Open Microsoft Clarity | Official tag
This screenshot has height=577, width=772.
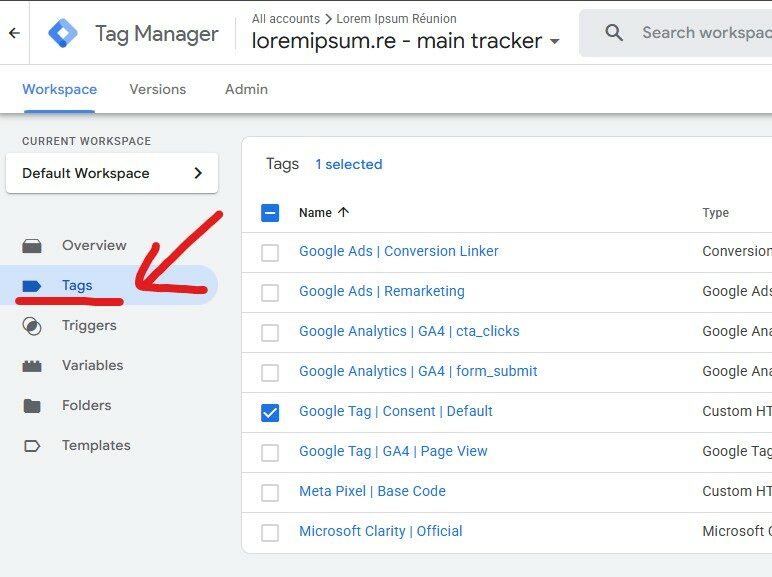pos(381,531)
